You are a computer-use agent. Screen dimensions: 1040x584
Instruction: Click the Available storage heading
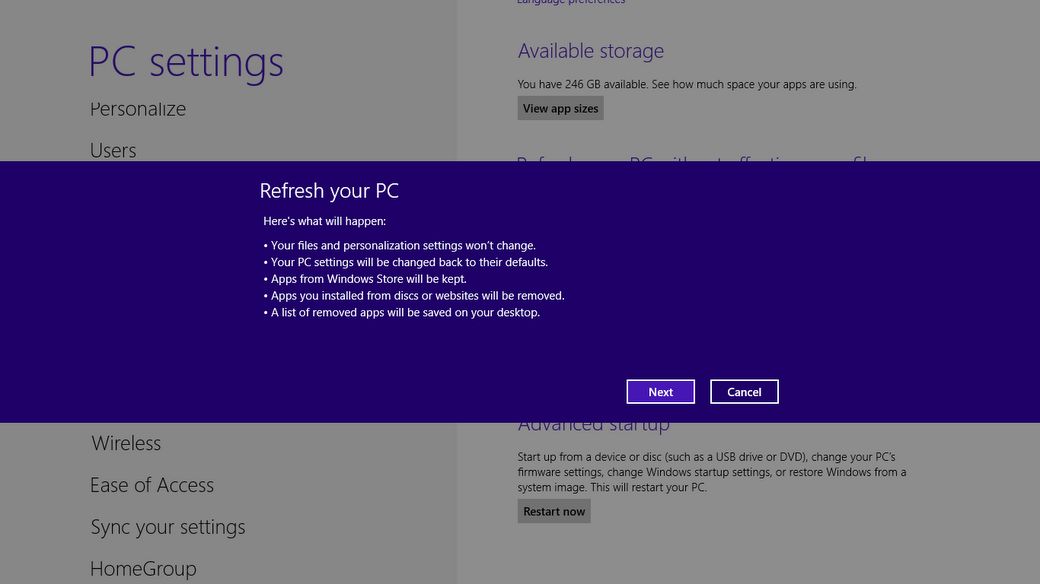pyautogui.click(x=590, y=51)
